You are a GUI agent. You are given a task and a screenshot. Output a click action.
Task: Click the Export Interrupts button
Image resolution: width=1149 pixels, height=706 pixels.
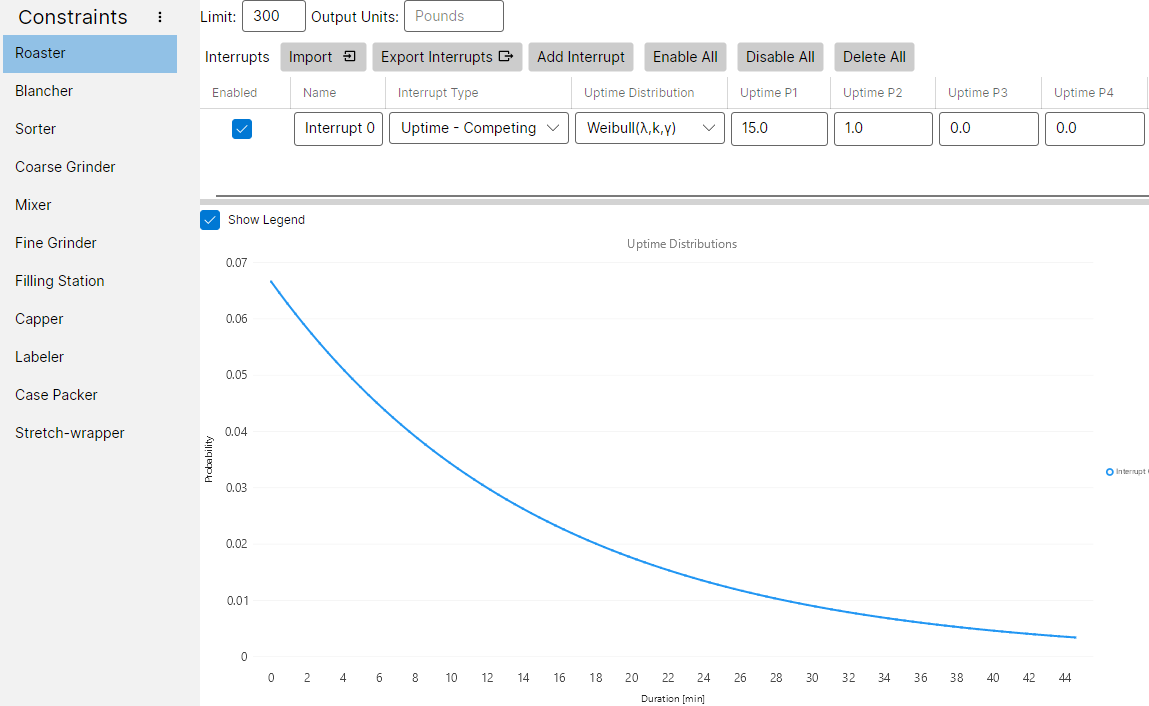(x=447, y=57)
